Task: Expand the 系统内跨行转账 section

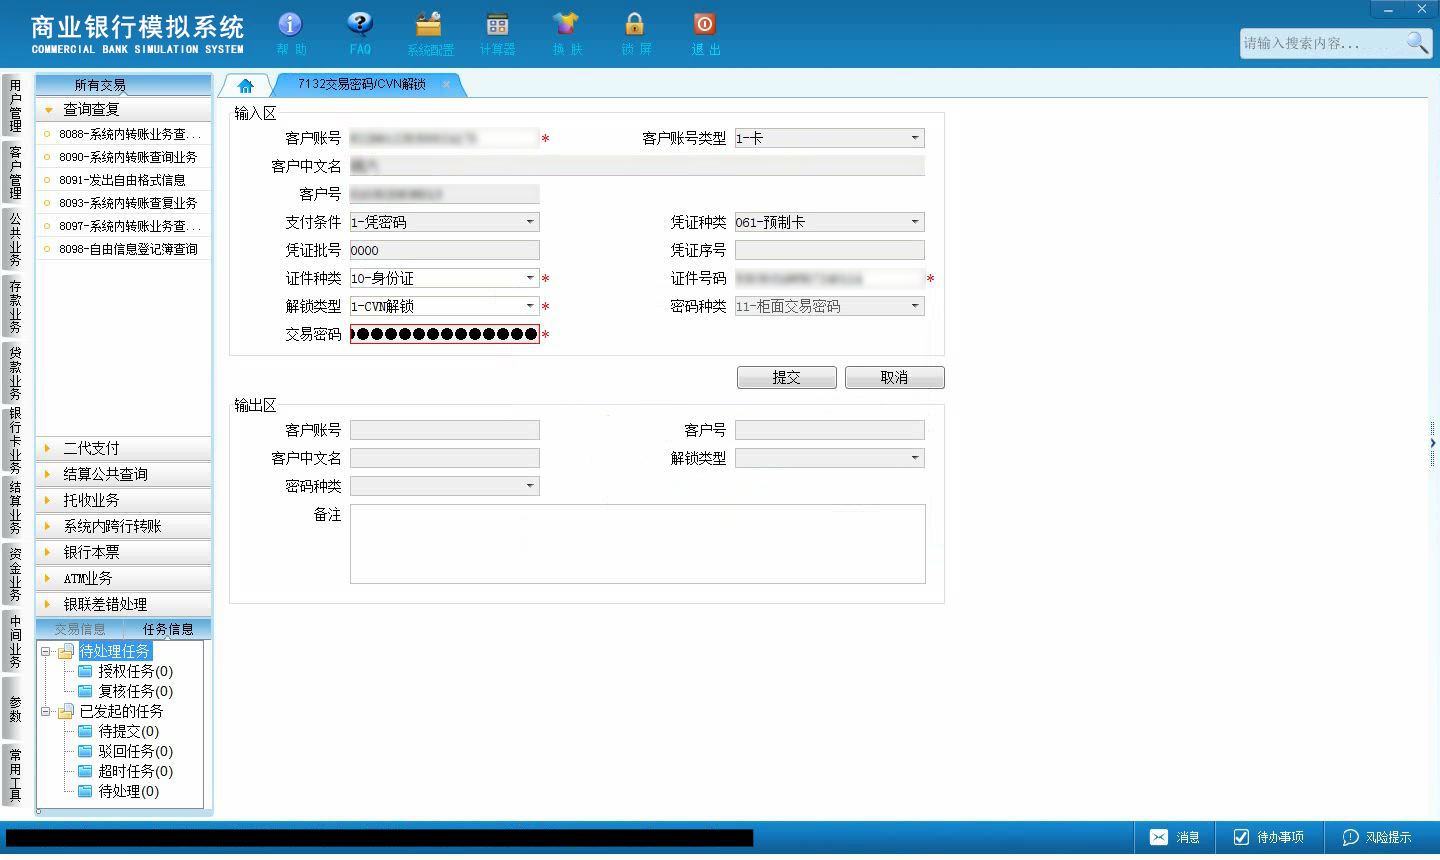Action: tap(124, 526)
